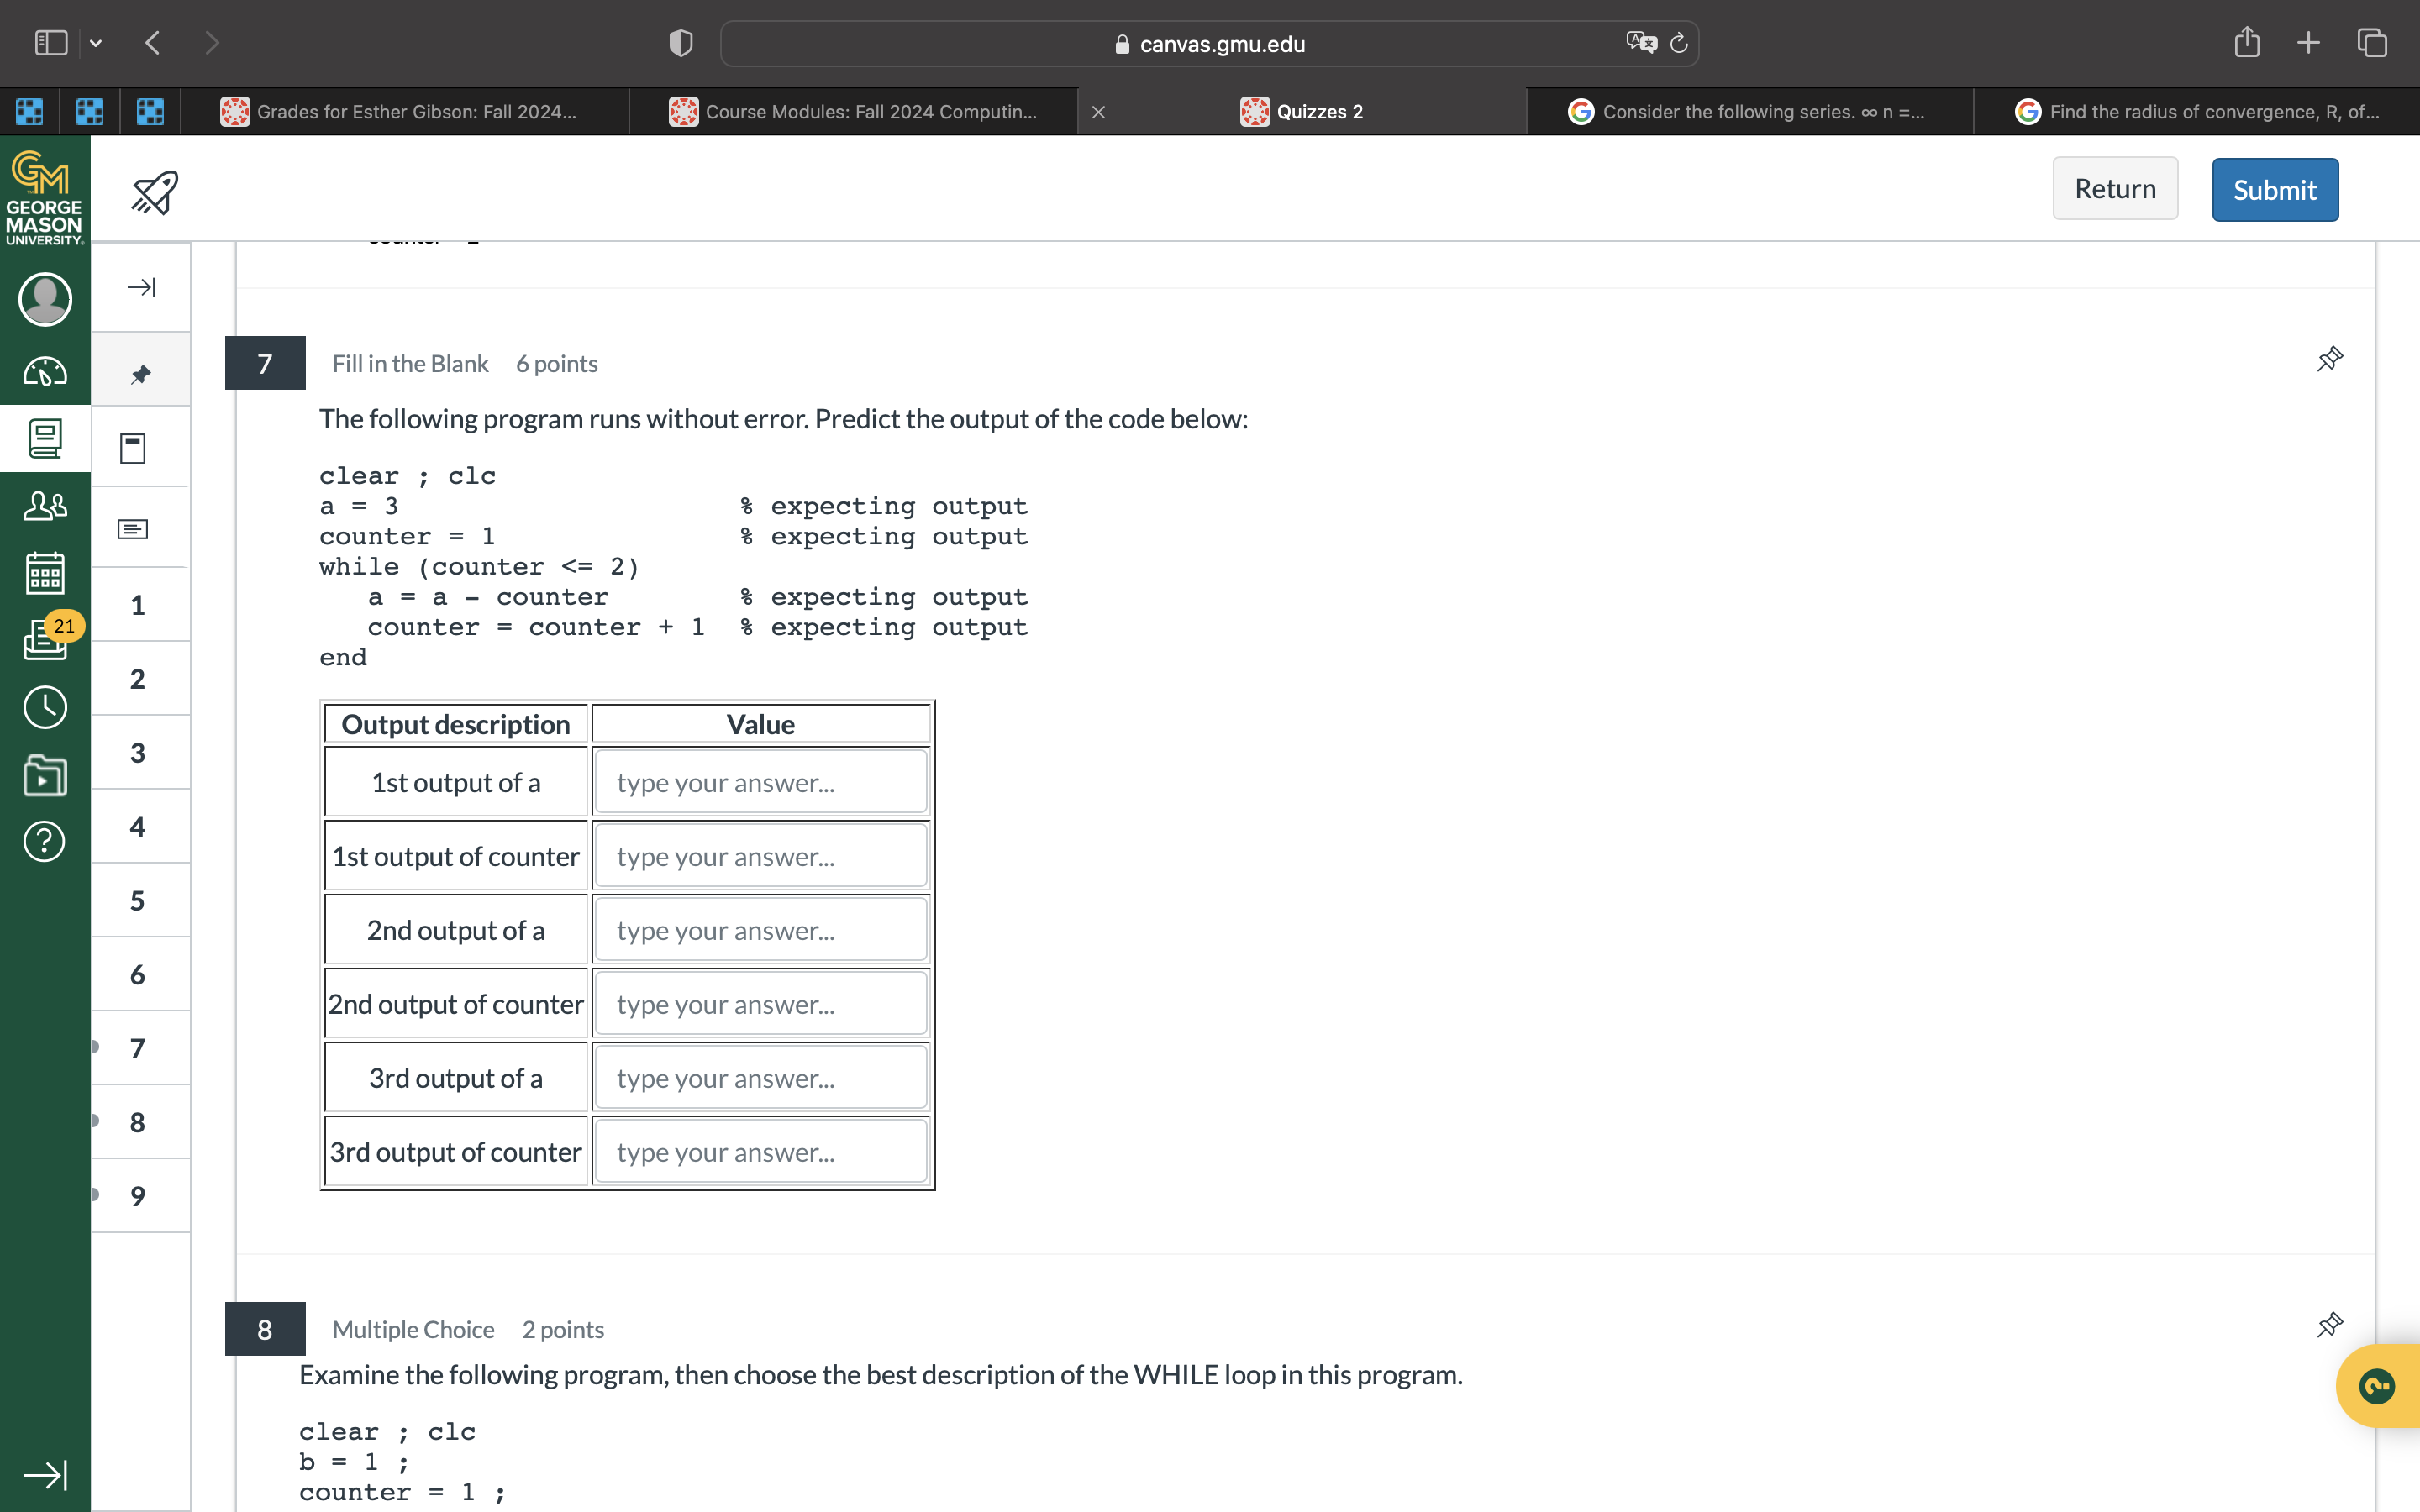Jump to question 2 in navigator
Viewport: 2420px width, 1512px height.
138,679
